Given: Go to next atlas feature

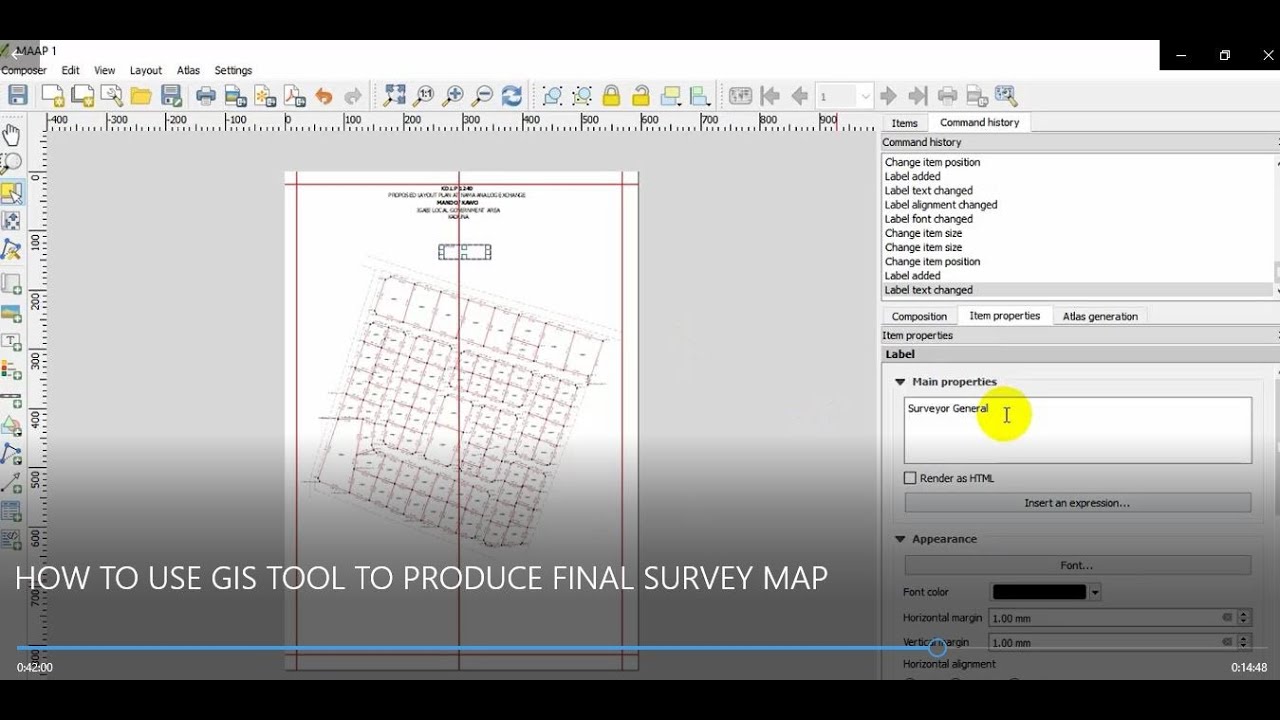Looking at the screenshot, I should pos(888,96).
